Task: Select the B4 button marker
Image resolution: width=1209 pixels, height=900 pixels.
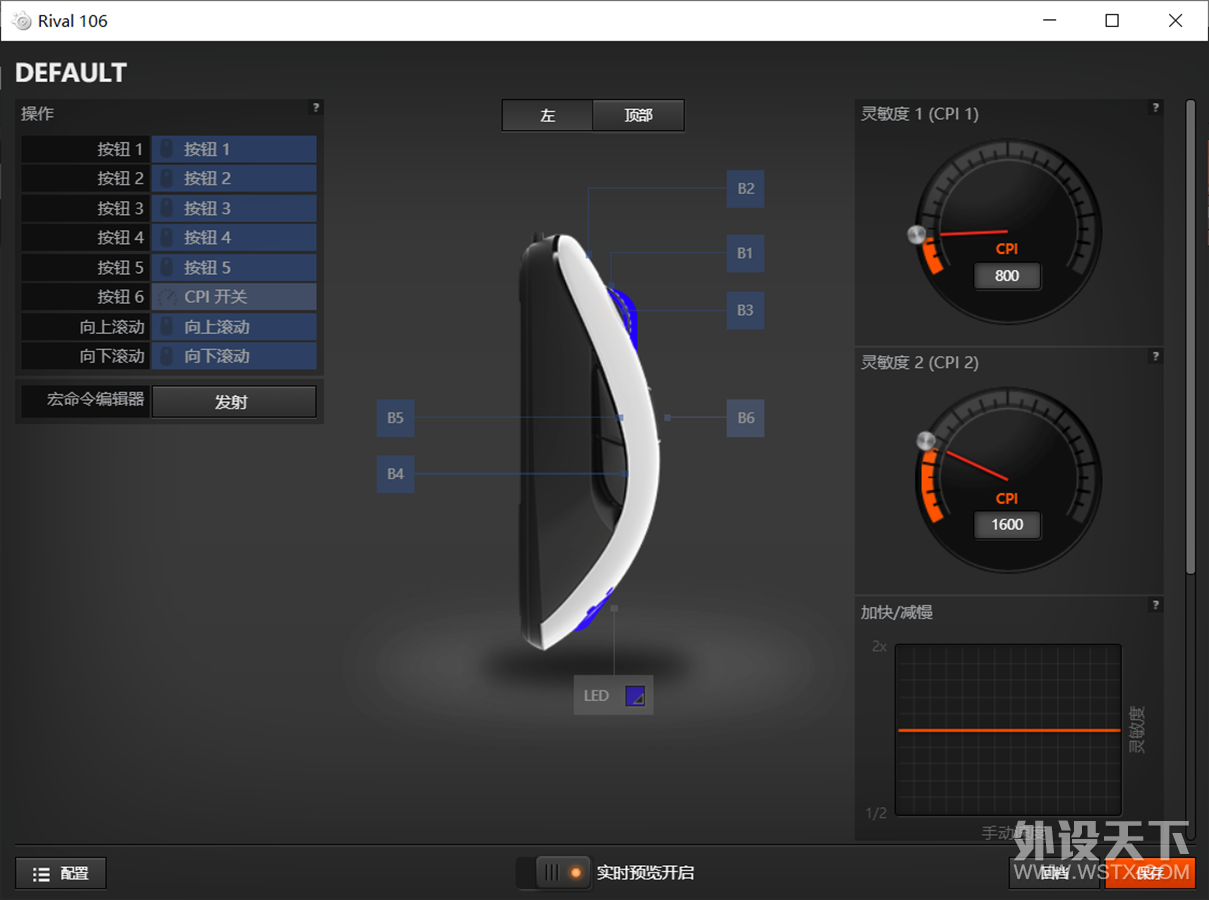Action: [x=396, y=474]
